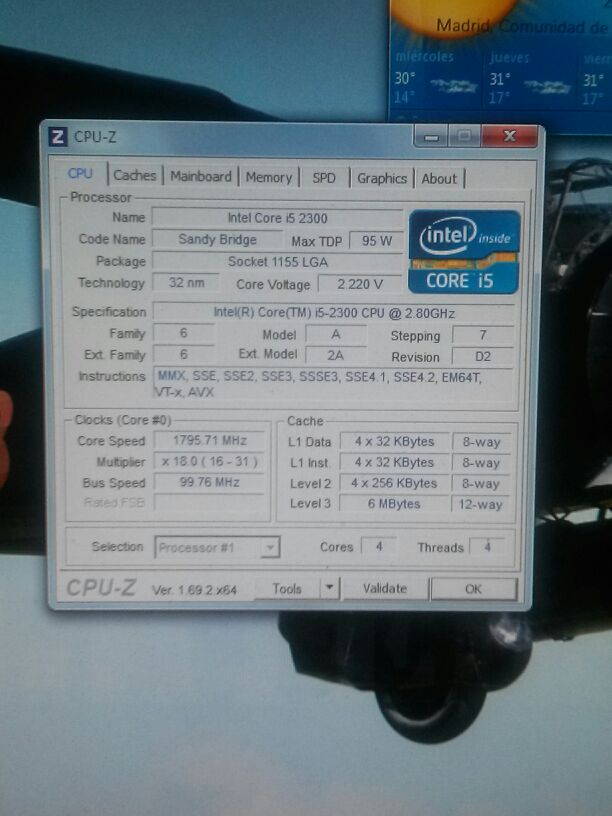
Task: Open the Processor #1 selection dropdown
Action: tap(217, 547)
